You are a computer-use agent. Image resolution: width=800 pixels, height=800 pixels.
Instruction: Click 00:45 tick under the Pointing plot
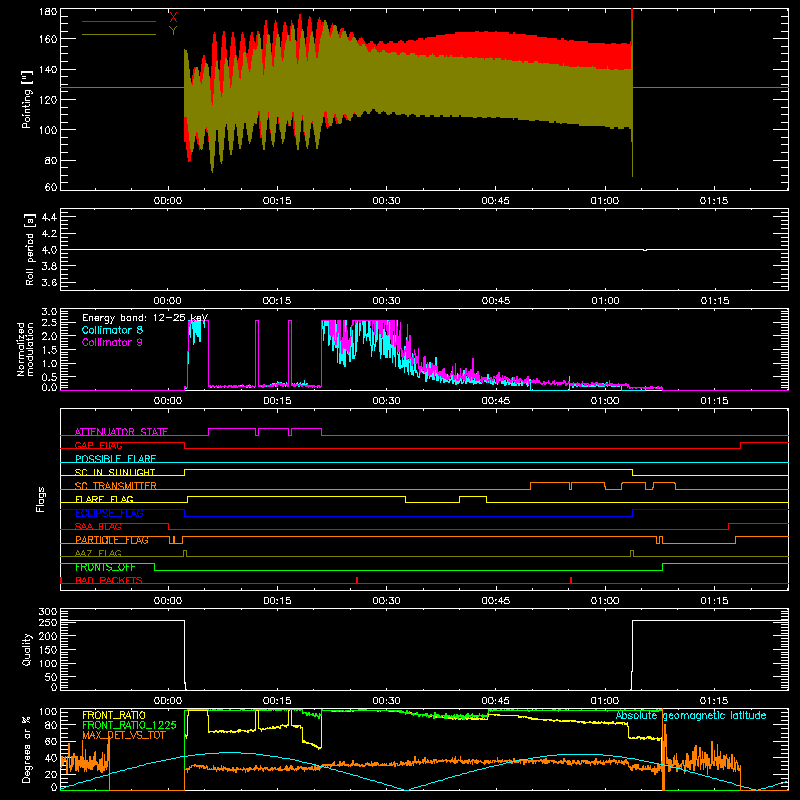tap(495, 201)
